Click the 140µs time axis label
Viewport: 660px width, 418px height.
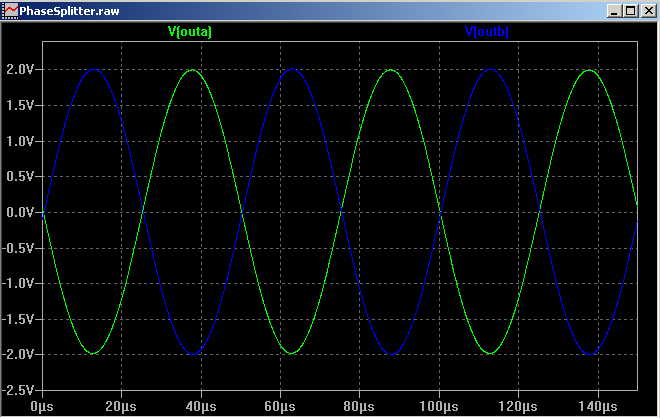click(597, 406)
